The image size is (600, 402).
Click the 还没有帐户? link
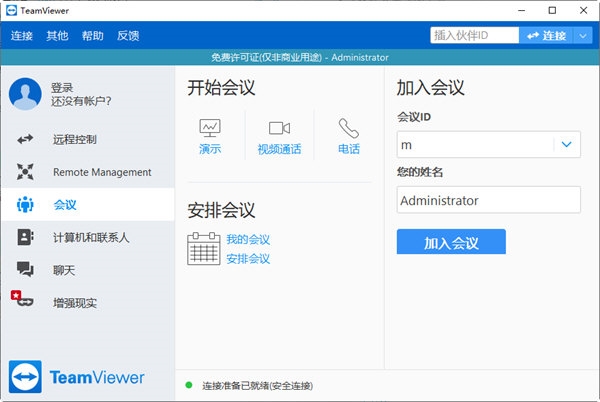tap(81, 101)
